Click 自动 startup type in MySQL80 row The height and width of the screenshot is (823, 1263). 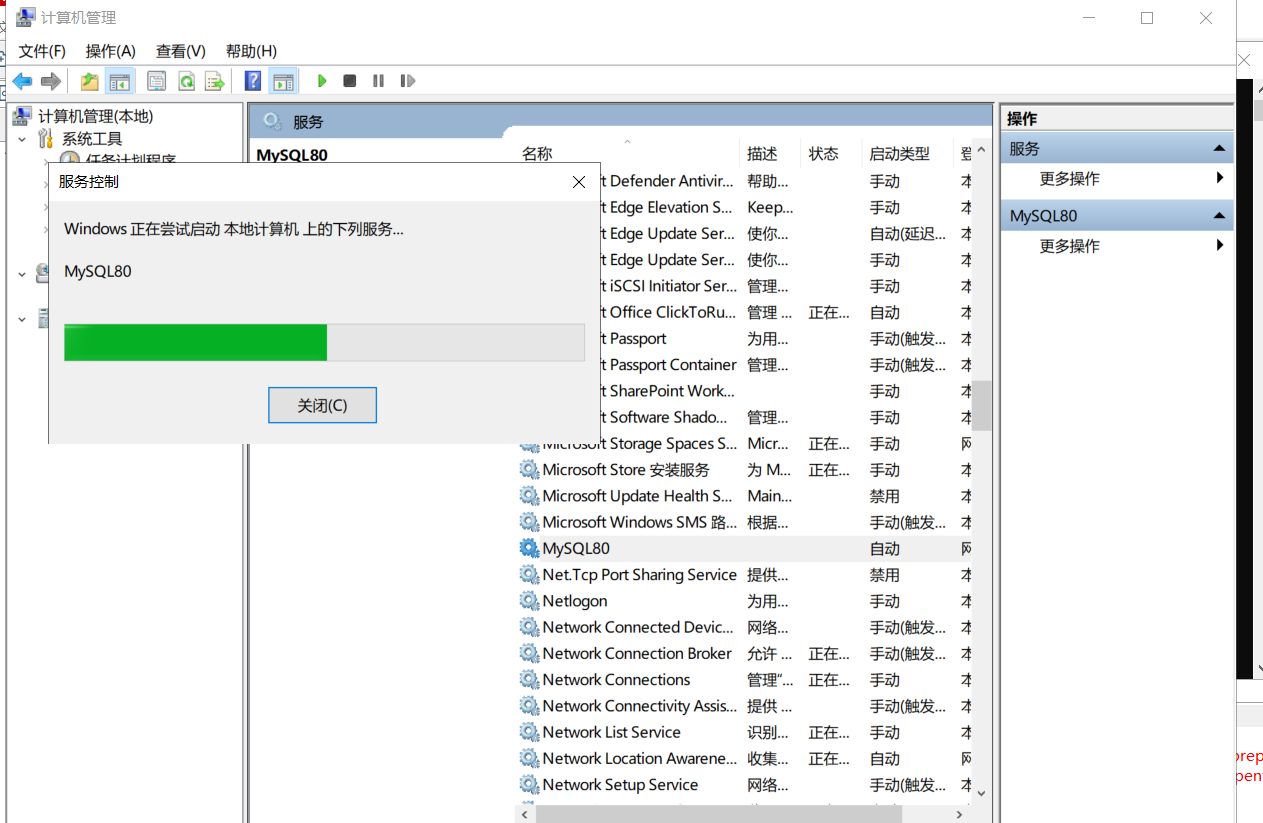pos(884,548)
